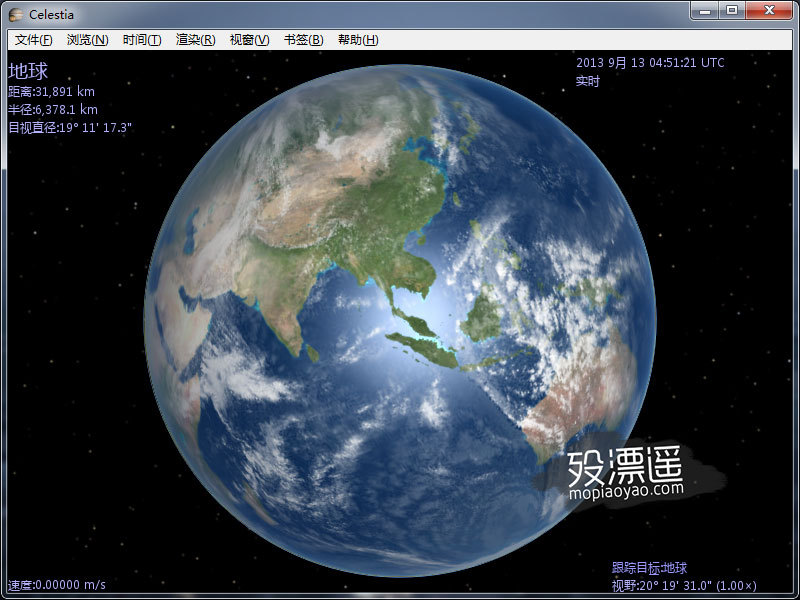Minimize the Celestia window

(705, 11)
